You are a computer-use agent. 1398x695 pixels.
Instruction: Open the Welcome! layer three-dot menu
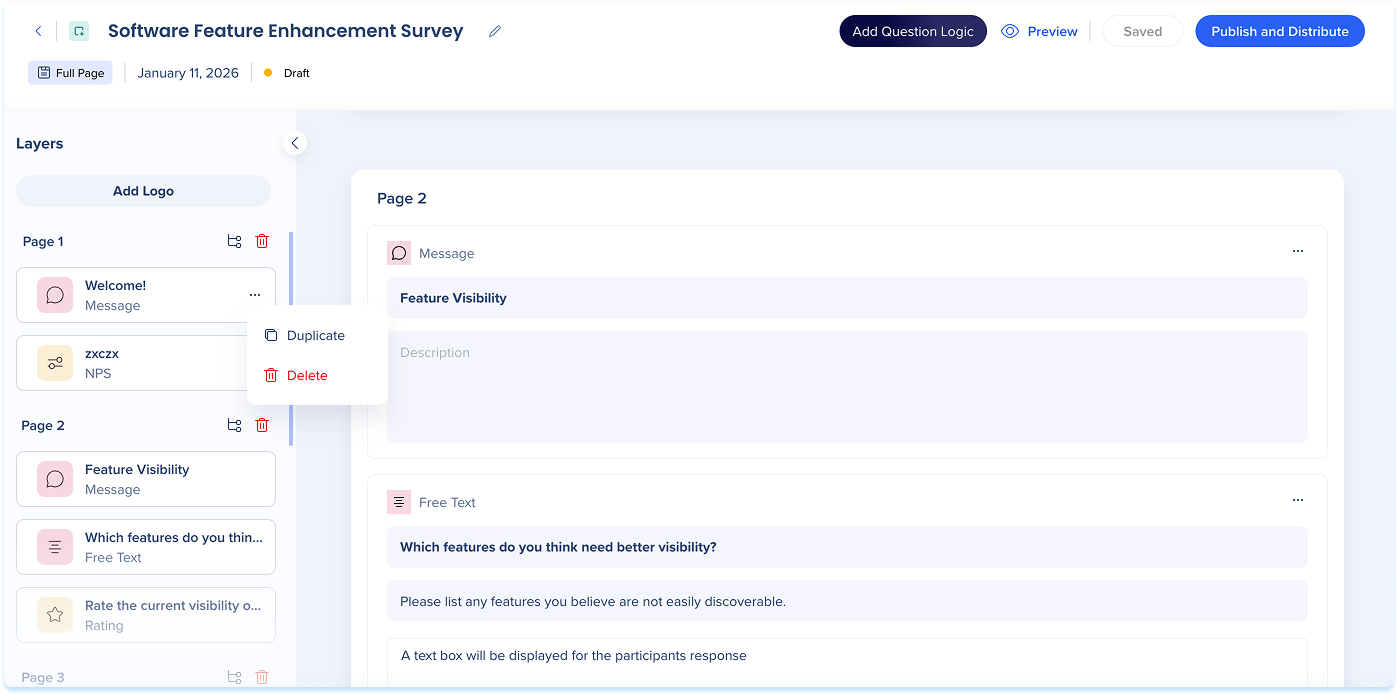(x=255, y=295)
